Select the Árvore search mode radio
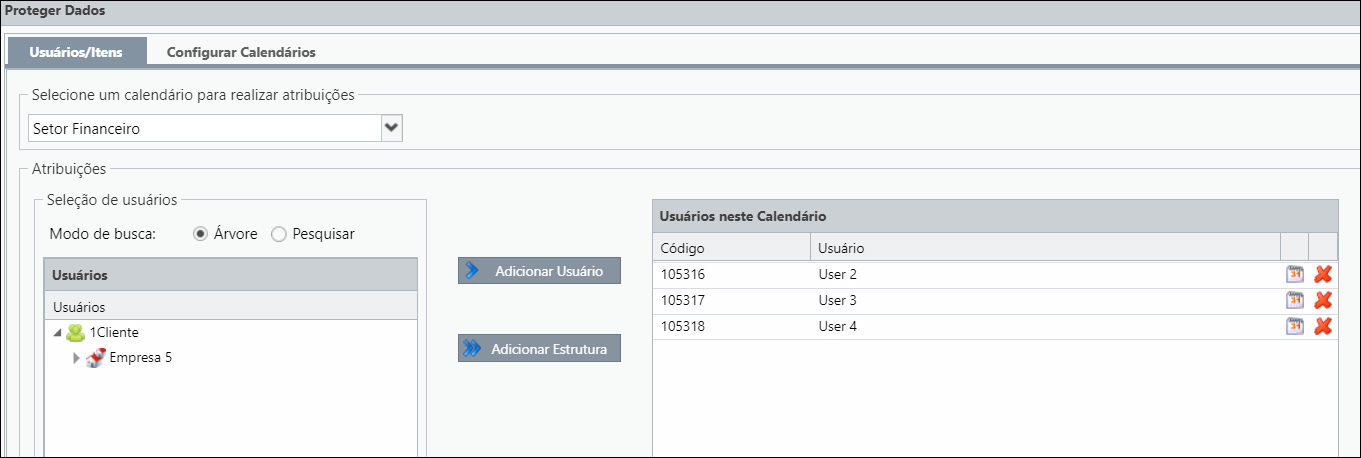 tap(200, 234)
